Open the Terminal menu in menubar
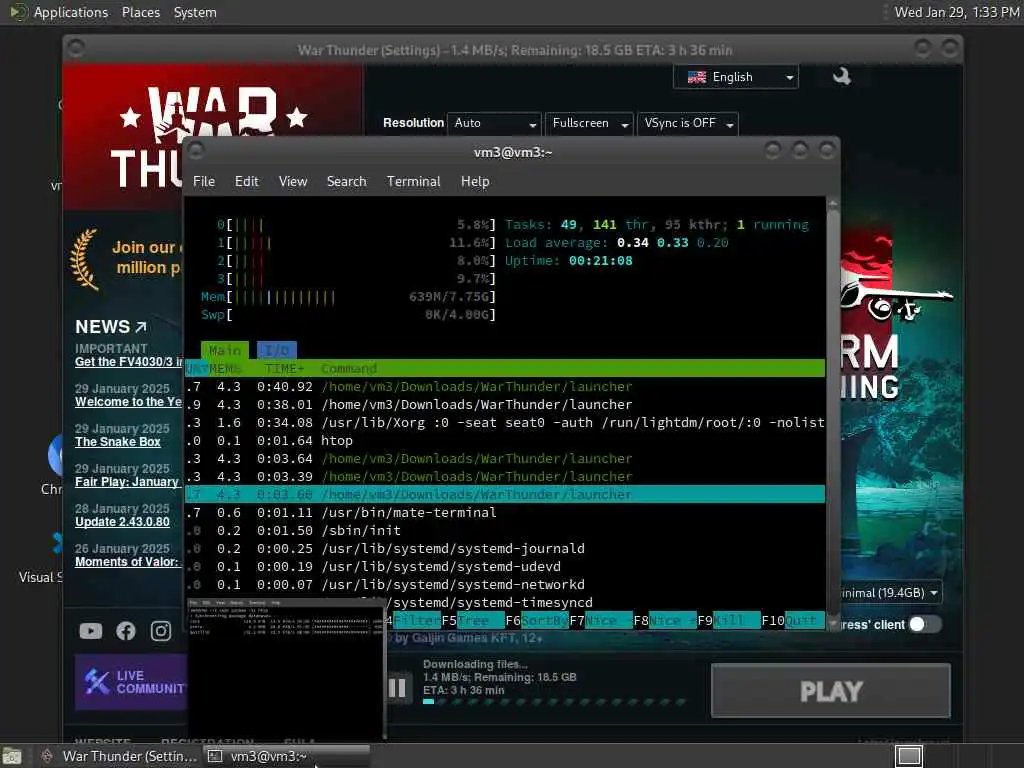 click(413, 182)
